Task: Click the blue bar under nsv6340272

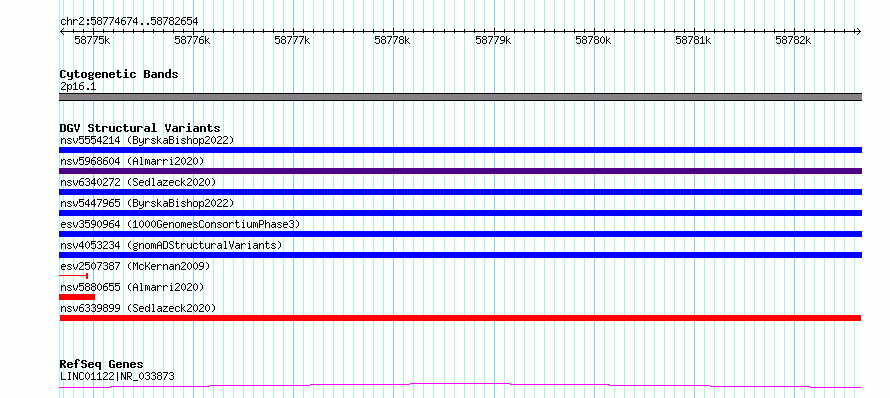Action: [x=460, y=192]
